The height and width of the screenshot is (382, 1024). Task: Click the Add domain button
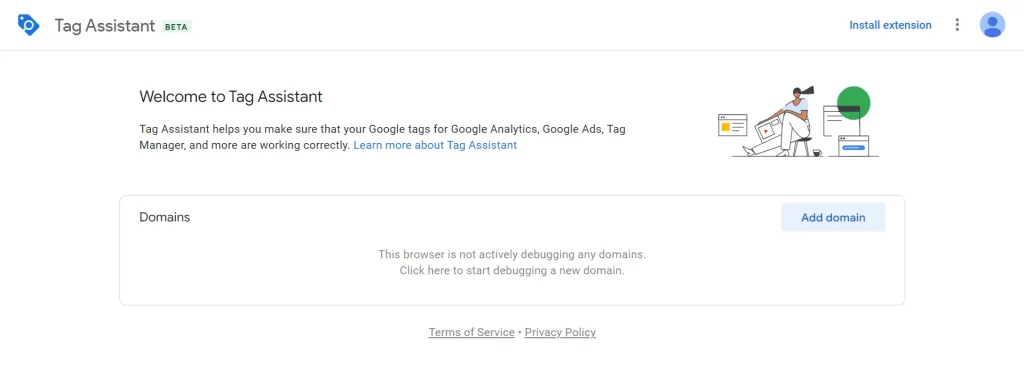(x=833, y=217)
